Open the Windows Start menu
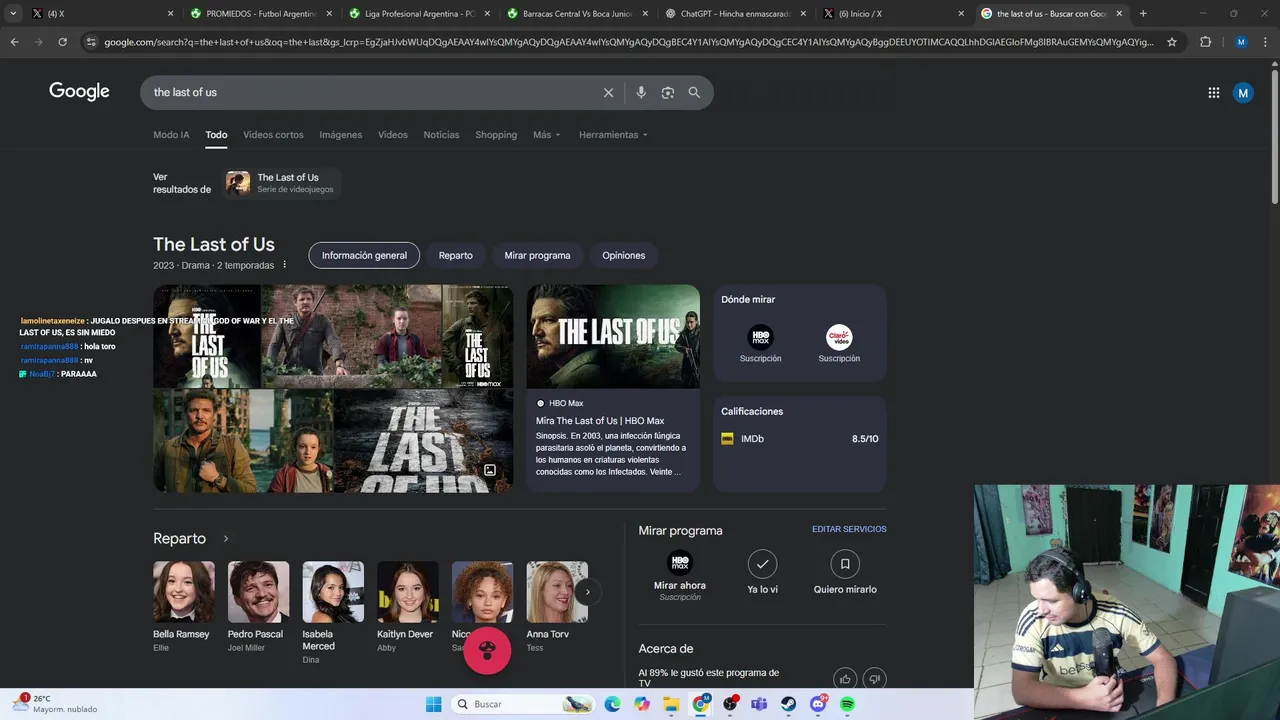The image size is (1280, 720). [433, 704]
